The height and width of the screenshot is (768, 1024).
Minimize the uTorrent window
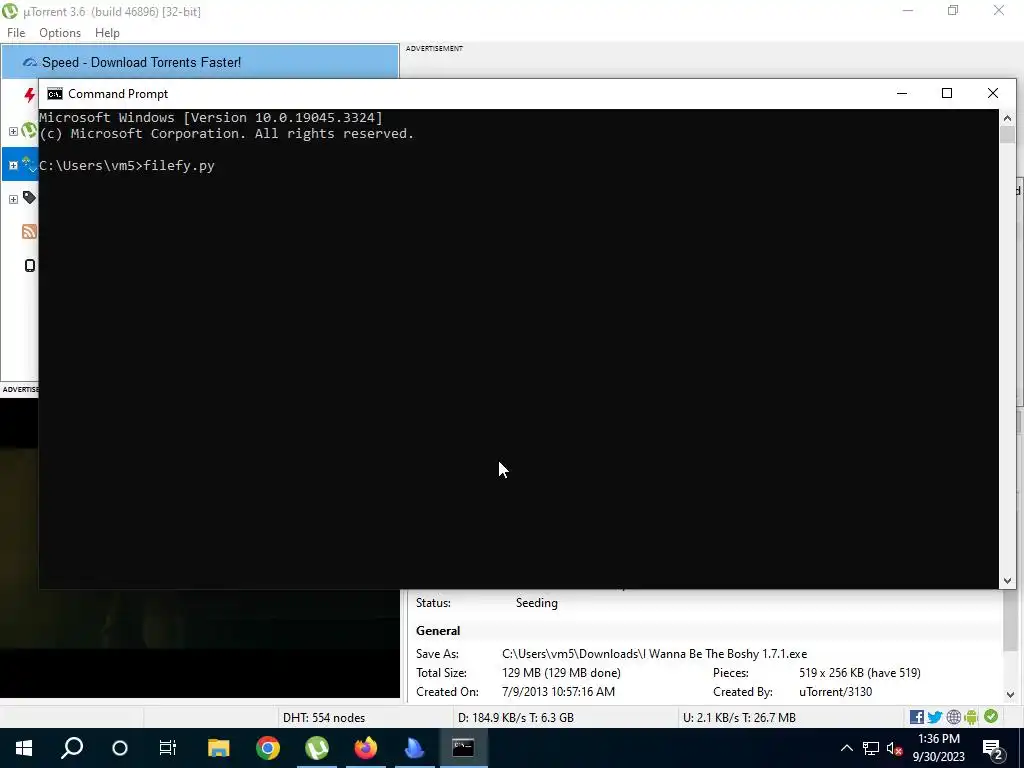908,11
